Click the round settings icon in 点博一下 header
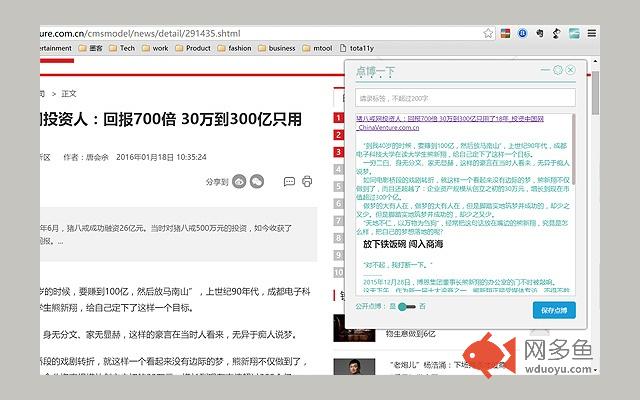This screenshot has width=640, height=400. 558,70
